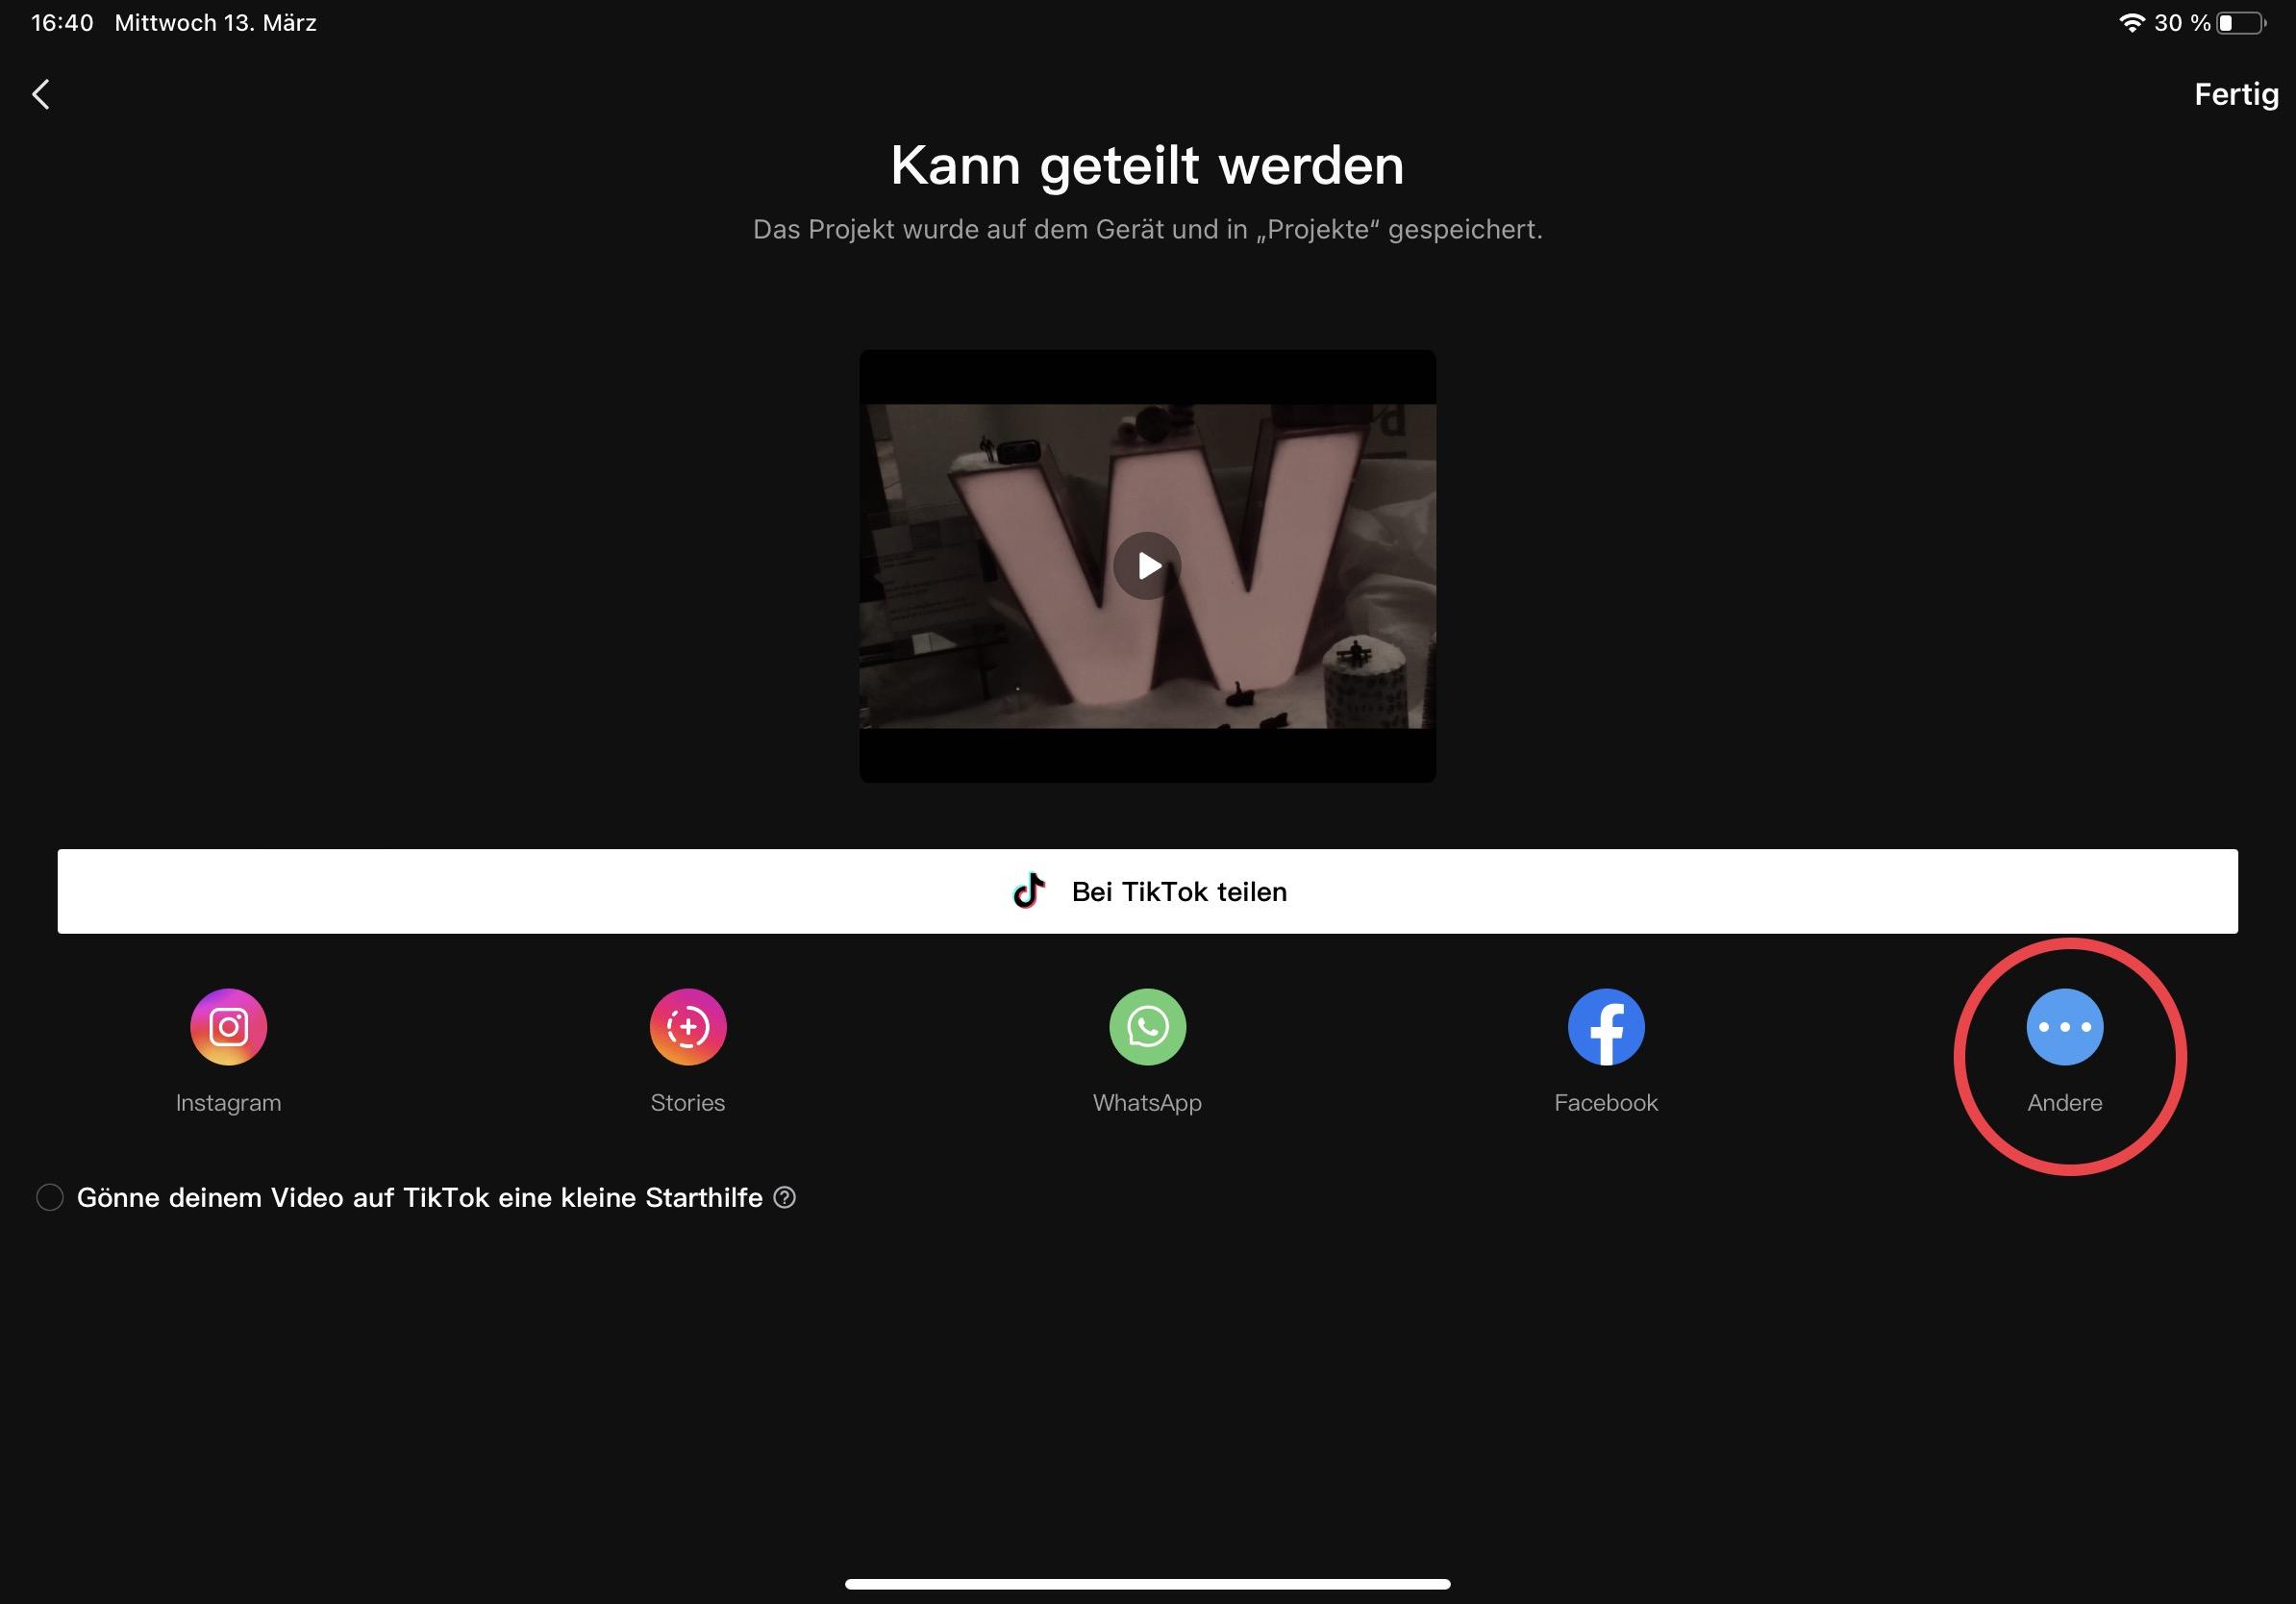Enable the TikTok boost checkbox

(49, 1197)
